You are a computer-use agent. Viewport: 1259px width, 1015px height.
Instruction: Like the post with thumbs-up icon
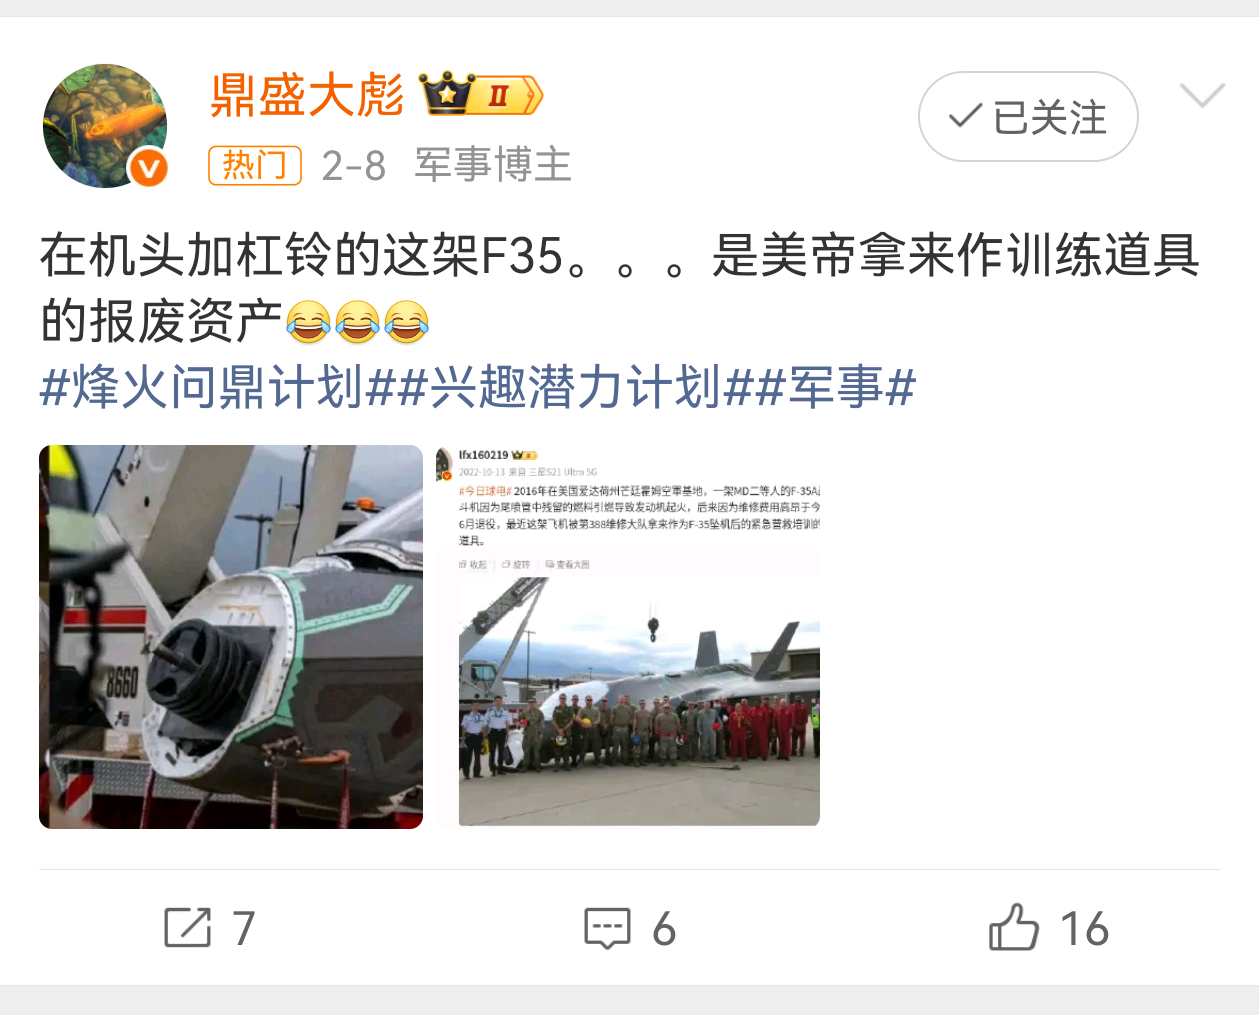(1014, 927)
